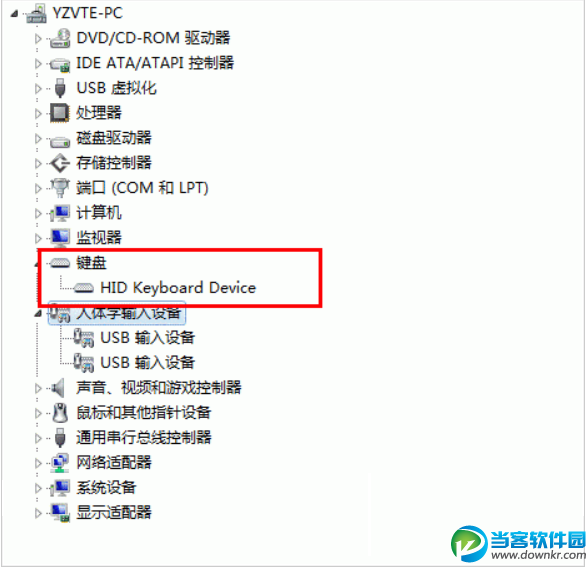587x569 pixels.
Task: Collapse the 人体学输入设备 node
Action: pyautogui.click(x=38, y=313)
